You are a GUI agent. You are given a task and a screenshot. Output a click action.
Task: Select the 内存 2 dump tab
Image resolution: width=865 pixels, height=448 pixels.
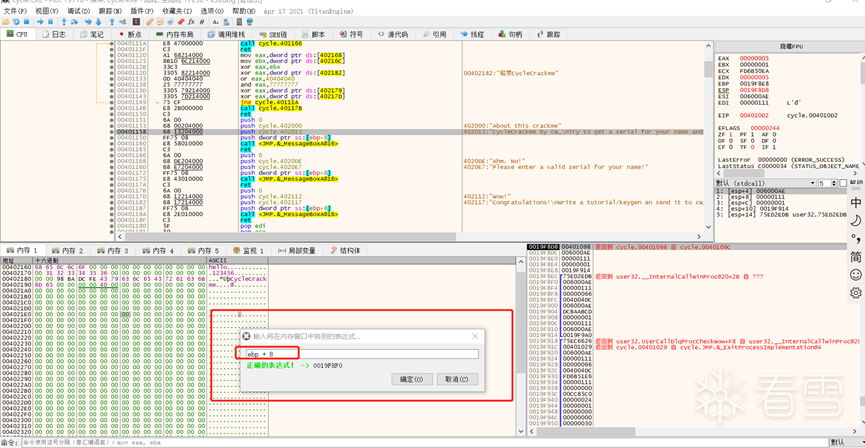point(68,250)
